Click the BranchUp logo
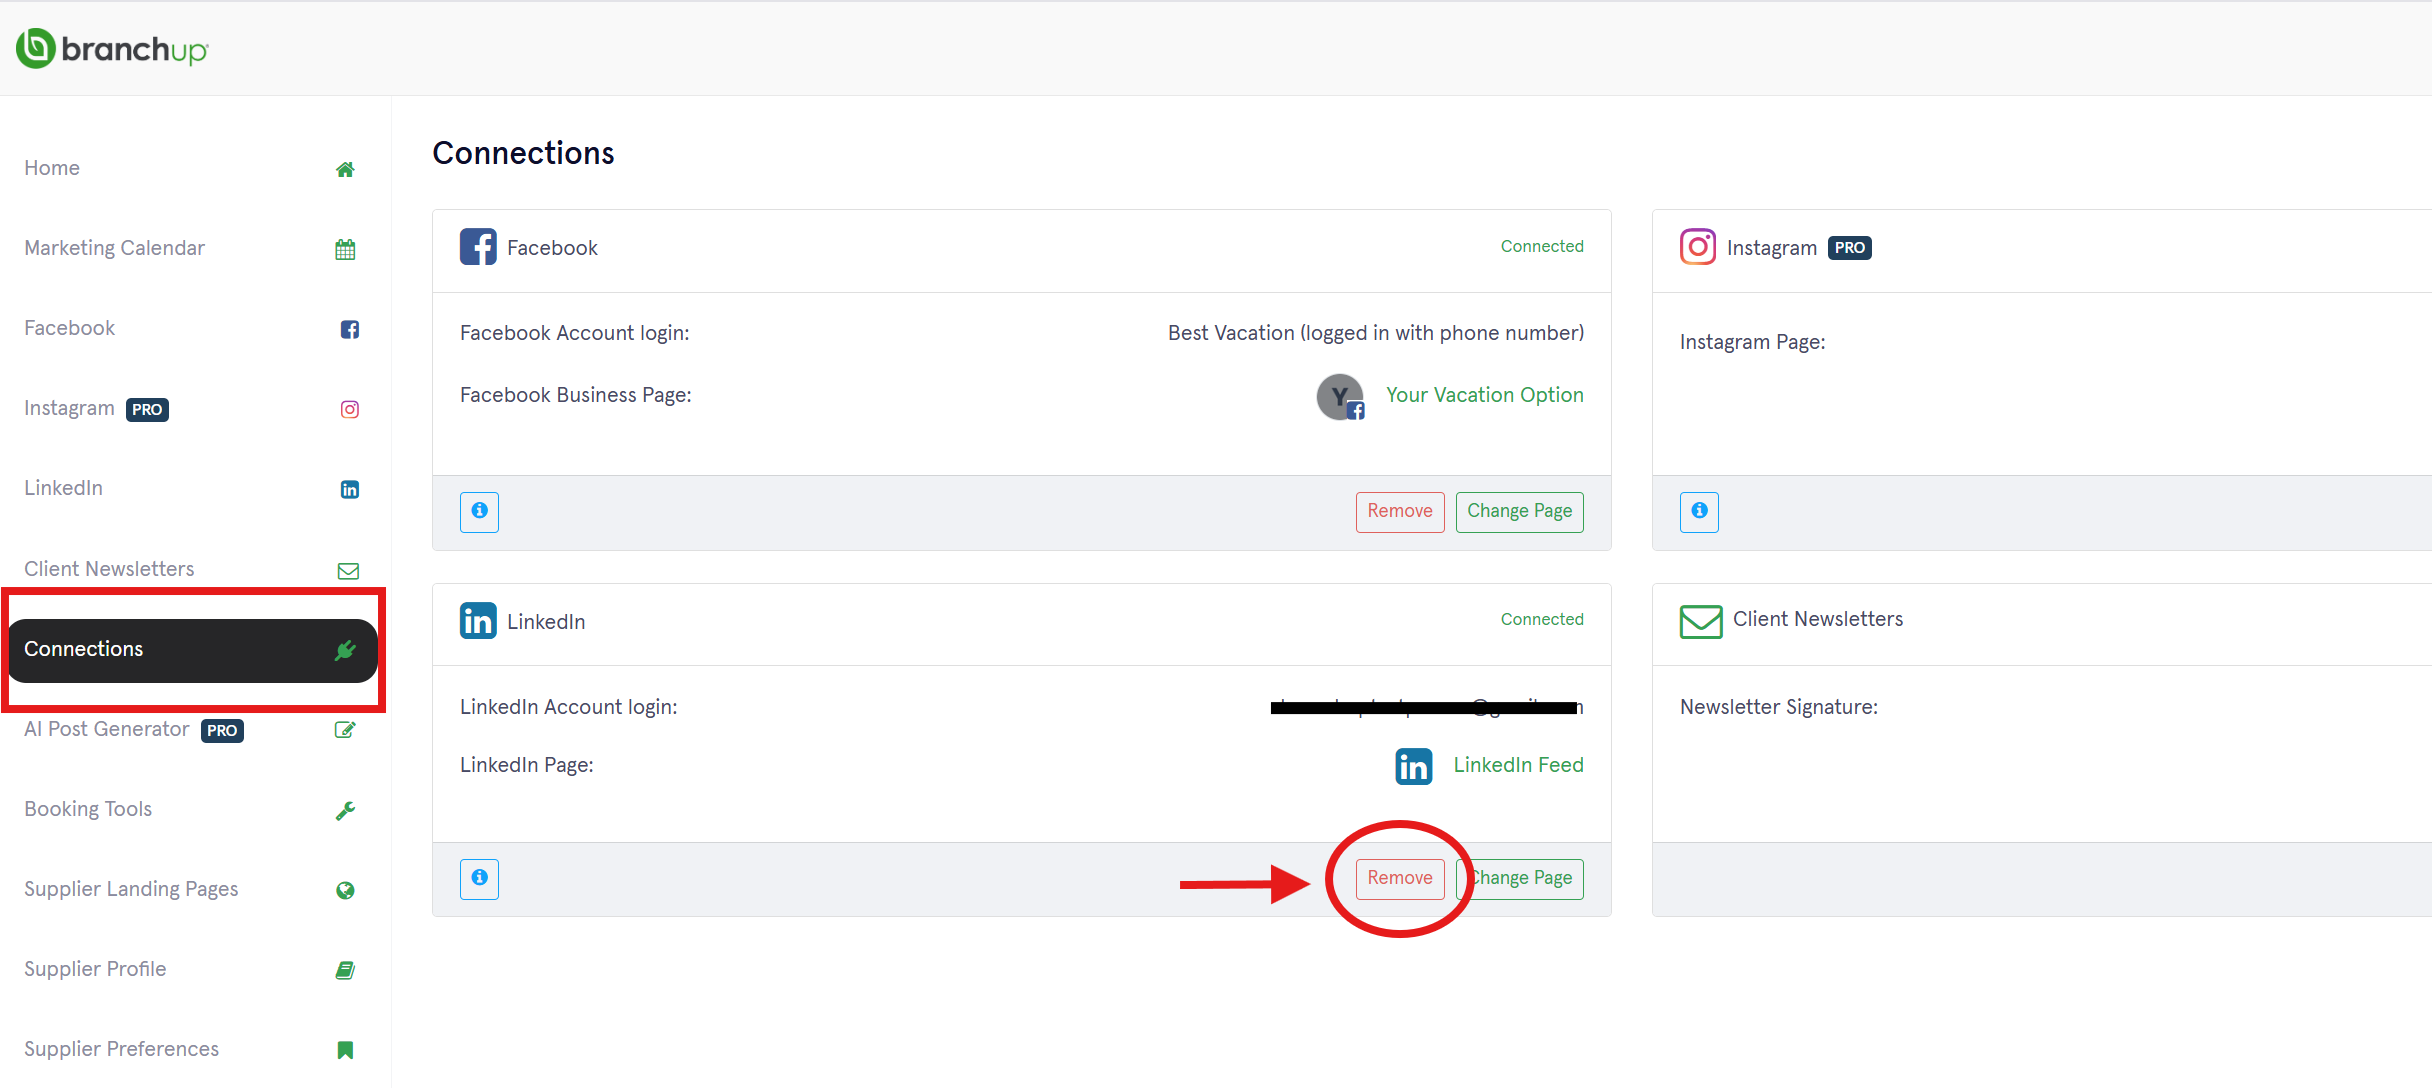 (112, 48)
